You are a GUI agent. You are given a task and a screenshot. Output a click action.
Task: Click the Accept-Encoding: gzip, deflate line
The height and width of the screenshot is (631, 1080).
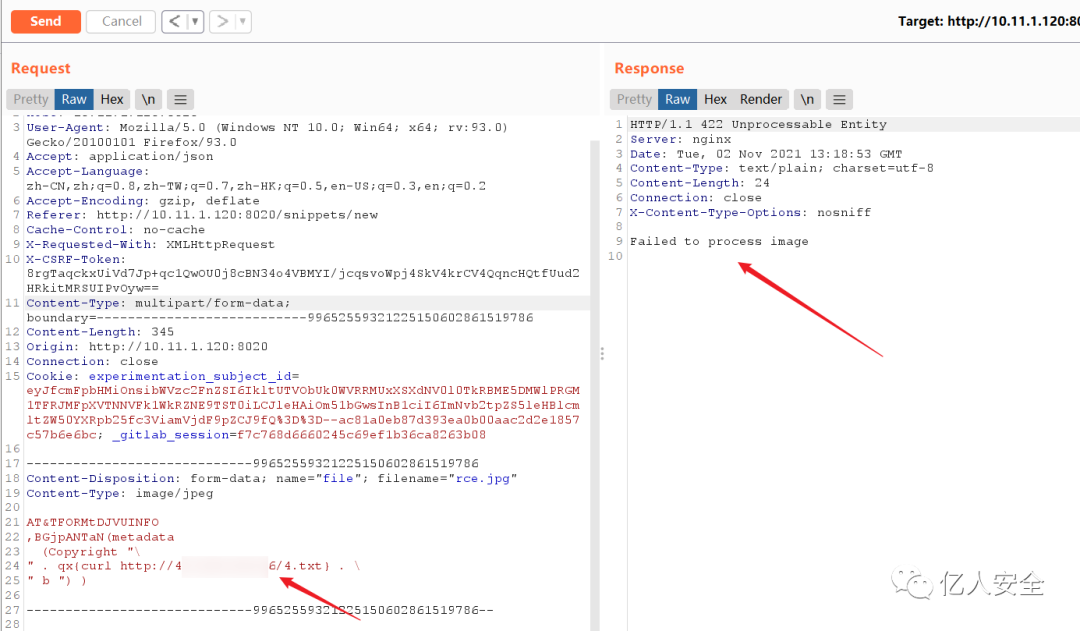(x=143, y=200)
